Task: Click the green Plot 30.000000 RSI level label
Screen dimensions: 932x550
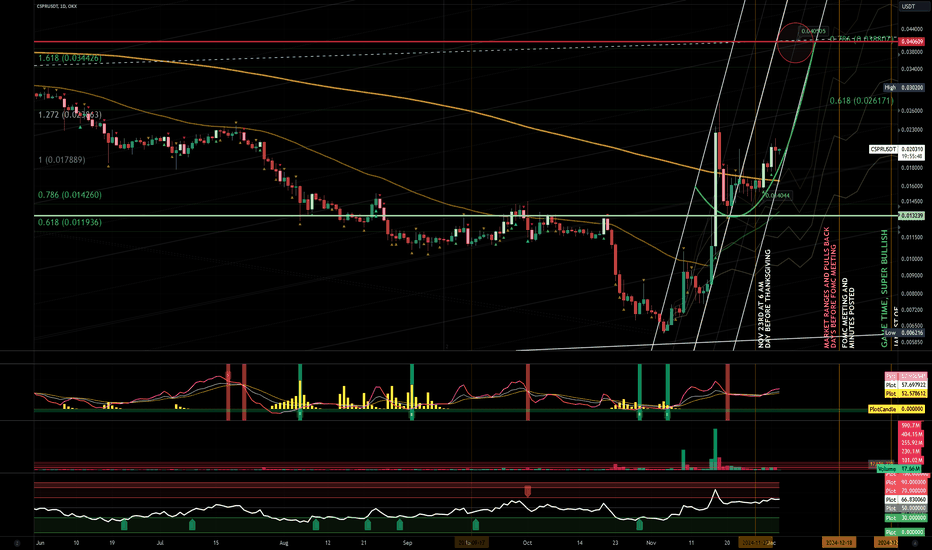Action: tap(906, 518)
